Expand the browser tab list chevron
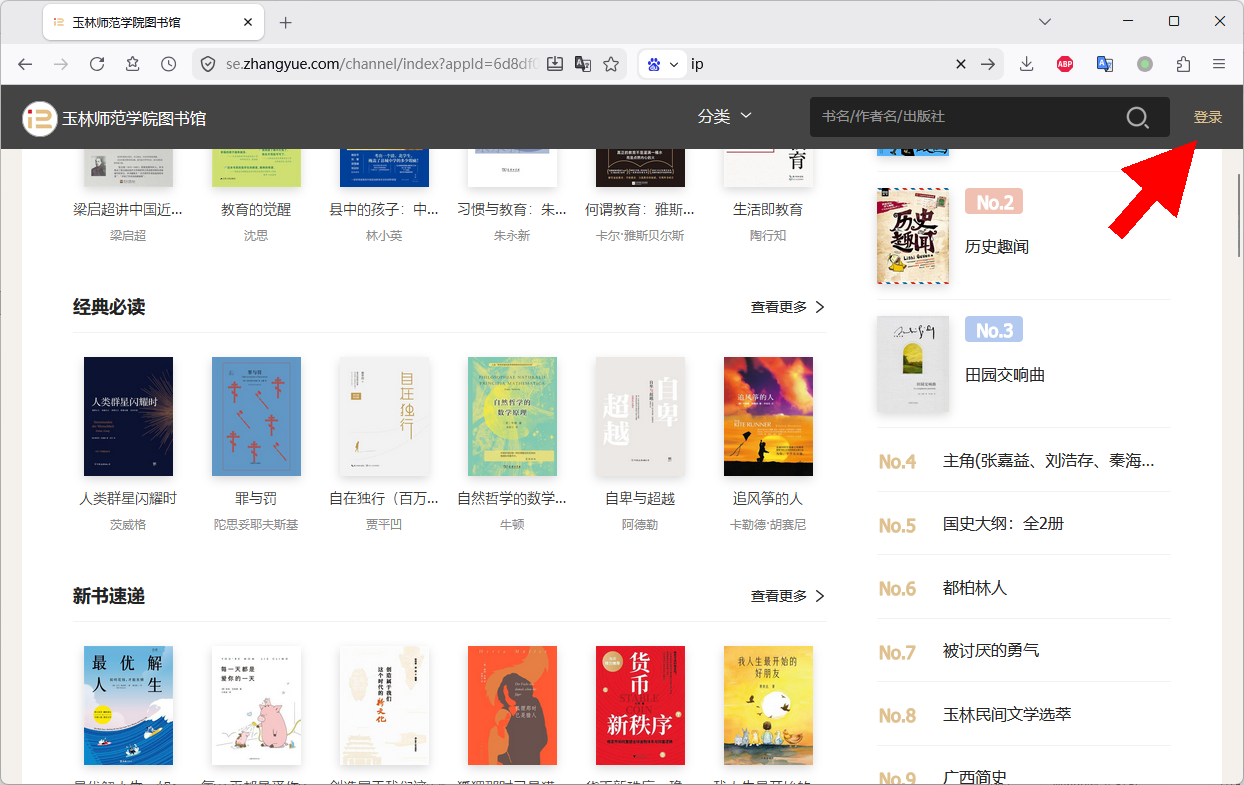1244x785 pixels. click(1045, 22)
